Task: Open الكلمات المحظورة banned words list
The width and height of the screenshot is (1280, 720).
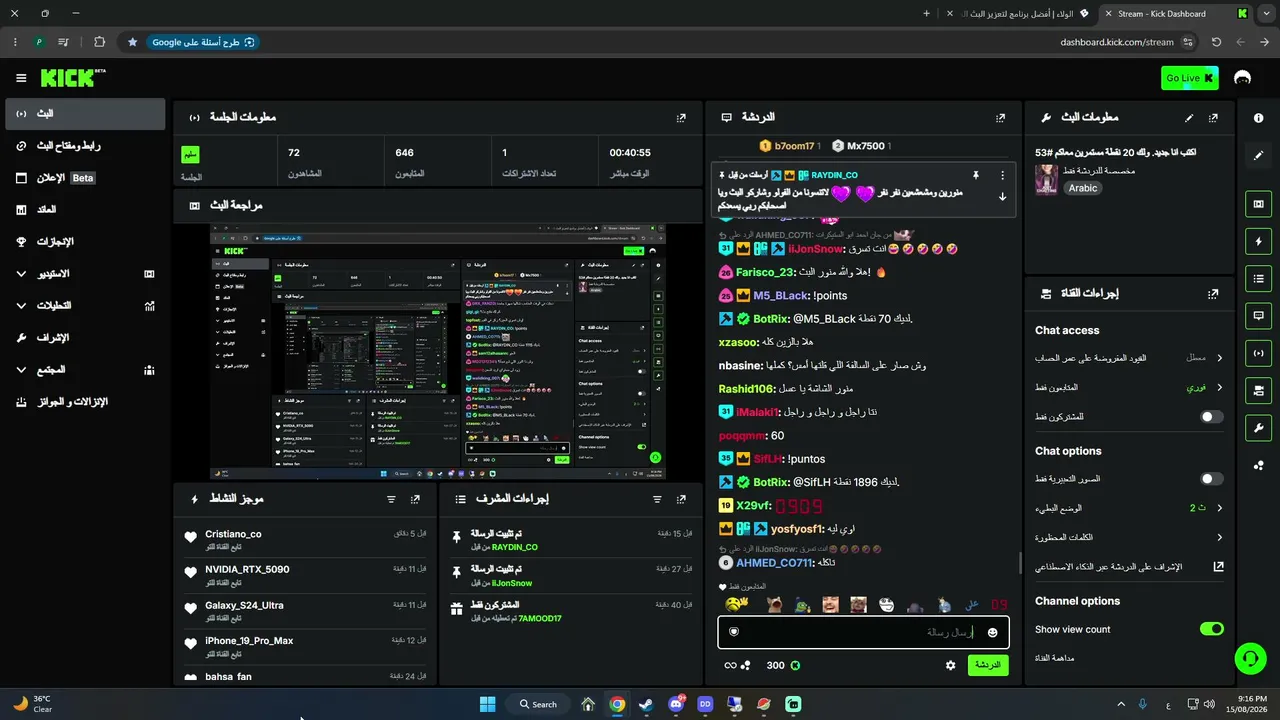Action: [x=1129, y=537]
